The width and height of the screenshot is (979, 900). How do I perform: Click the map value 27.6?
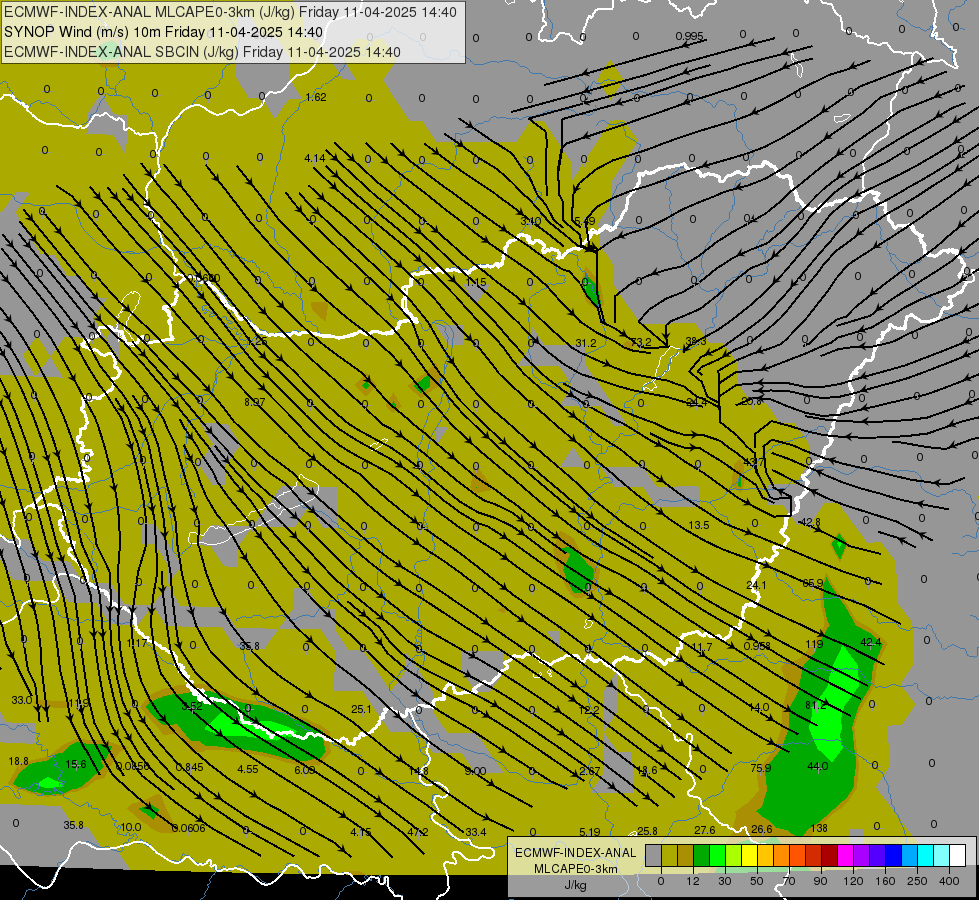704,830
